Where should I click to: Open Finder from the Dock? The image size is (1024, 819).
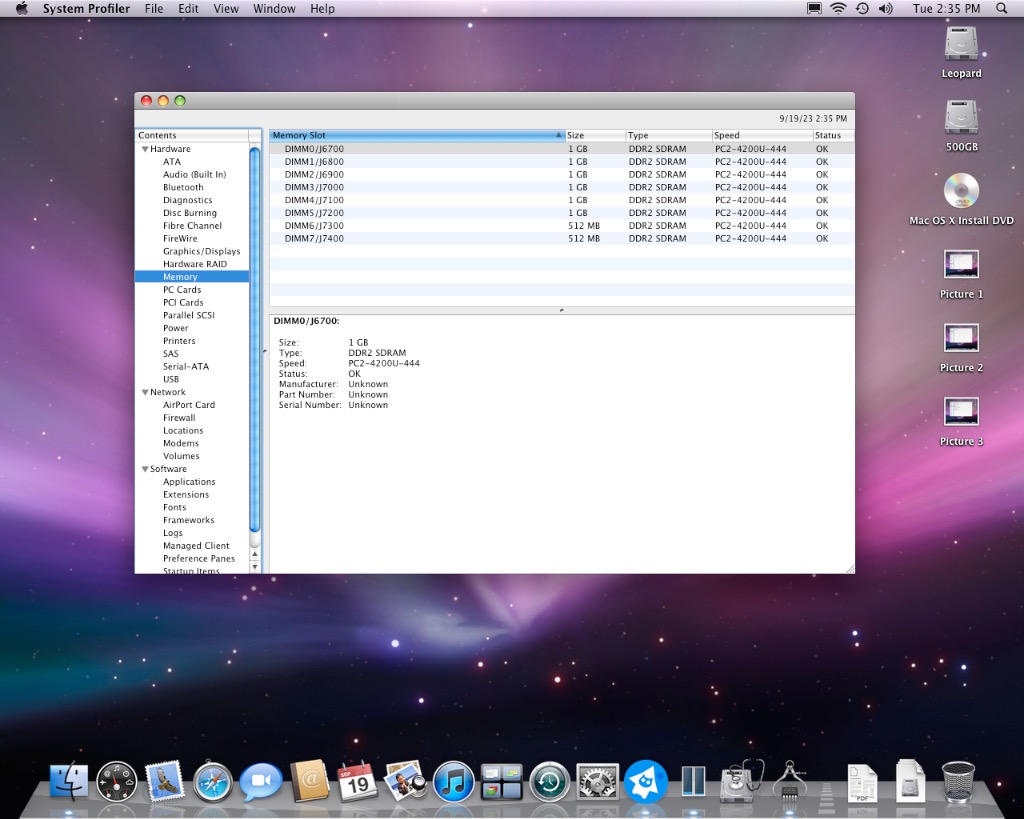pos(69,781)
